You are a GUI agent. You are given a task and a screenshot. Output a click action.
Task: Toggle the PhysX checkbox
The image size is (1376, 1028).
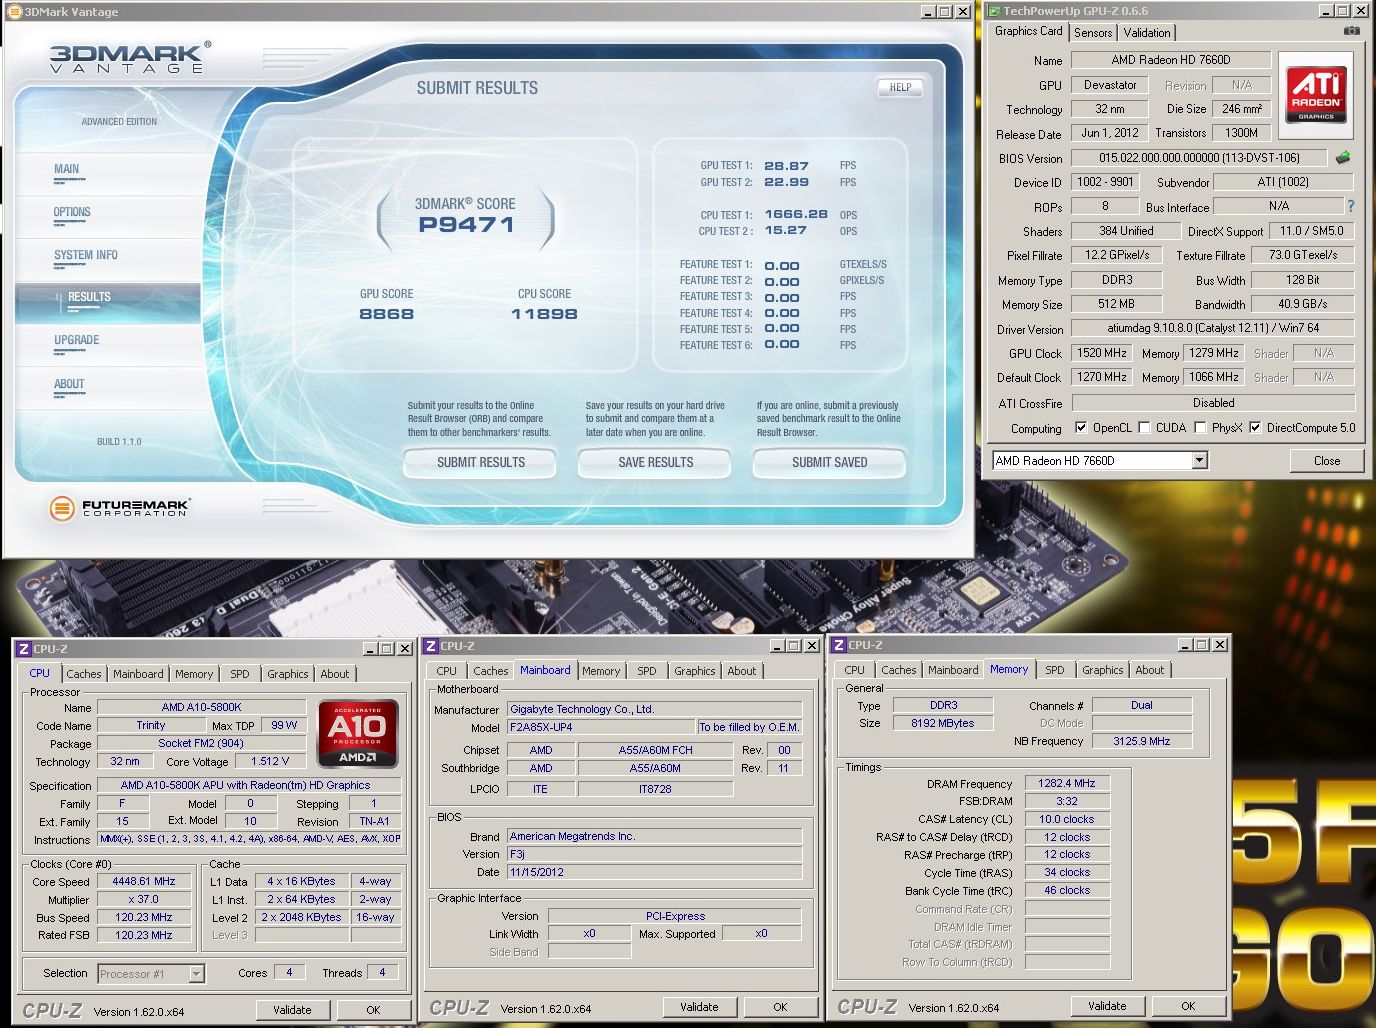coord(1200,428)
